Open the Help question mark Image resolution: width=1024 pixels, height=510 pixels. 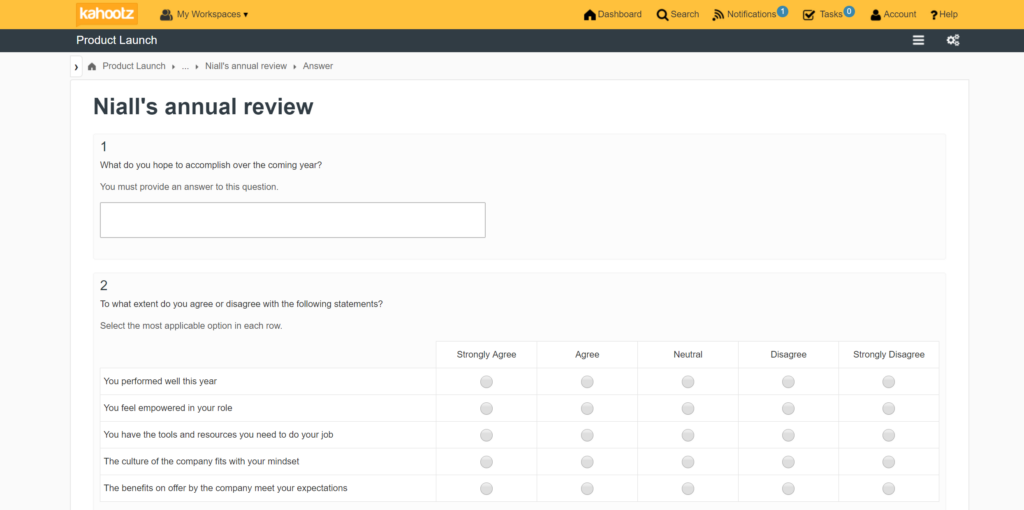[x=934, y=15]
